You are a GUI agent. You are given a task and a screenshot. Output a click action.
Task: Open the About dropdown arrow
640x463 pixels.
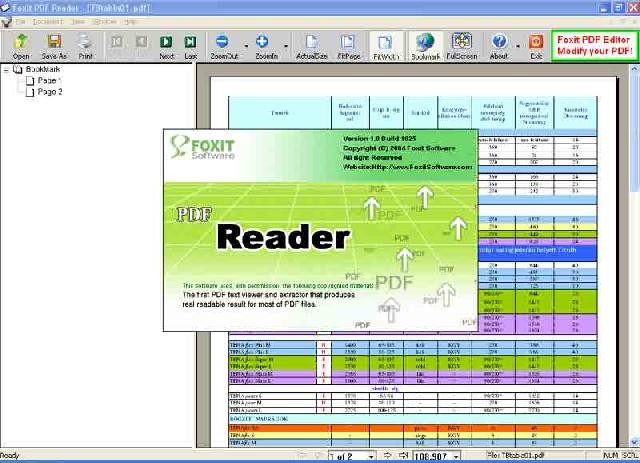(x=518, y=46)
